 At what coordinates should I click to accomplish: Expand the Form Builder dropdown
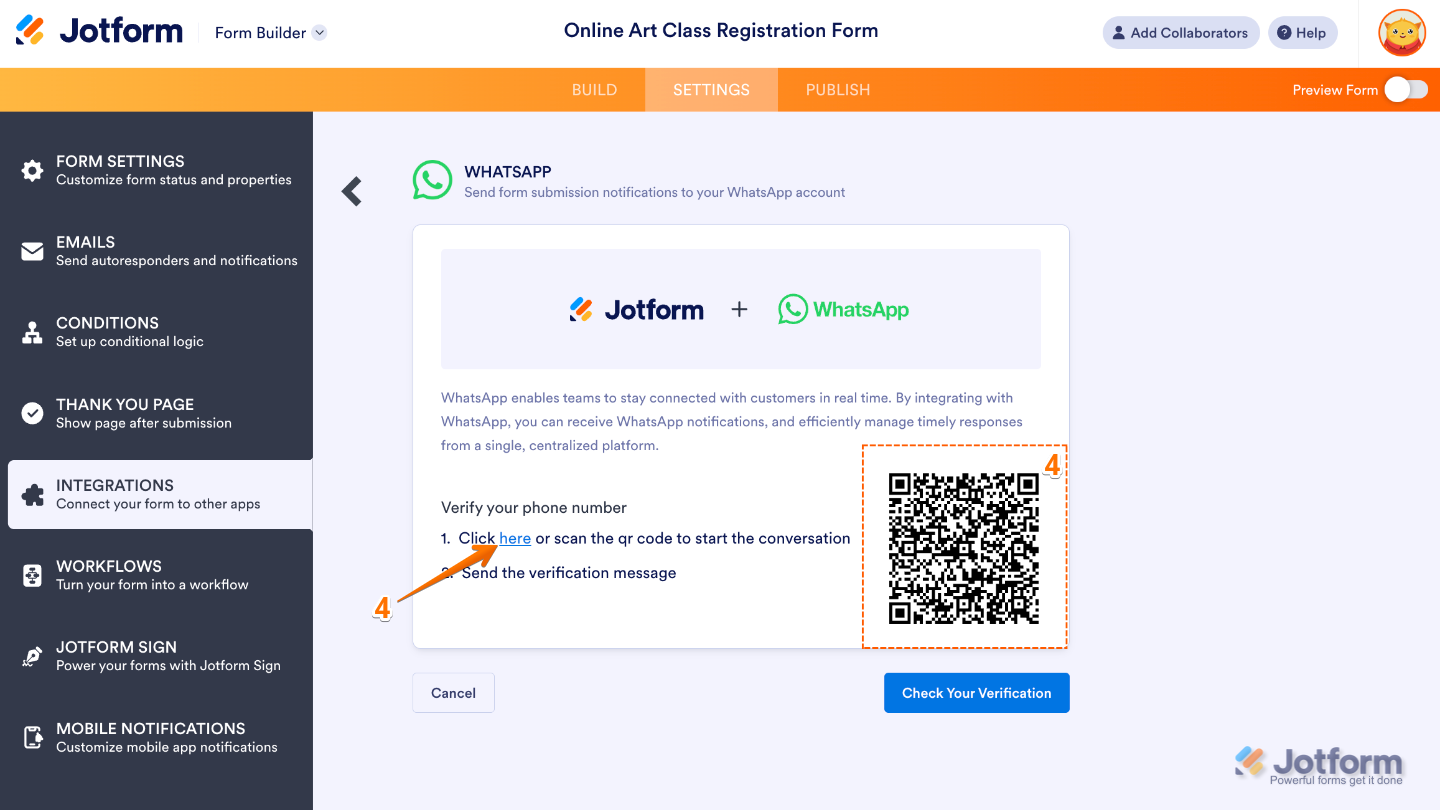[319, 33]
